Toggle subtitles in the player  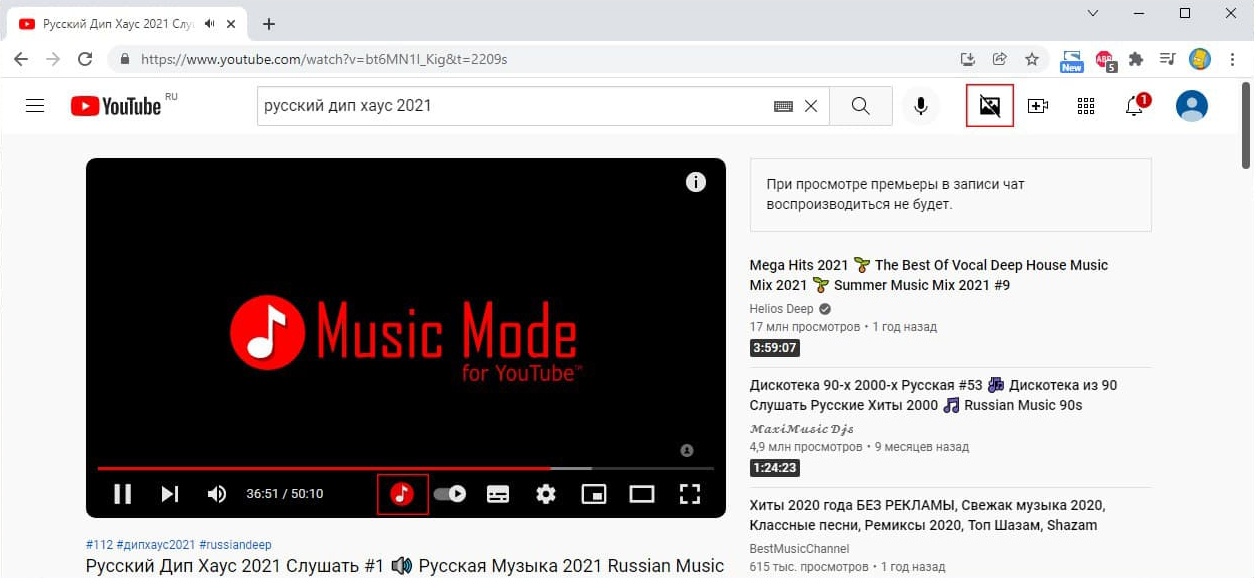pyautogui.click(x=498, y=494)
